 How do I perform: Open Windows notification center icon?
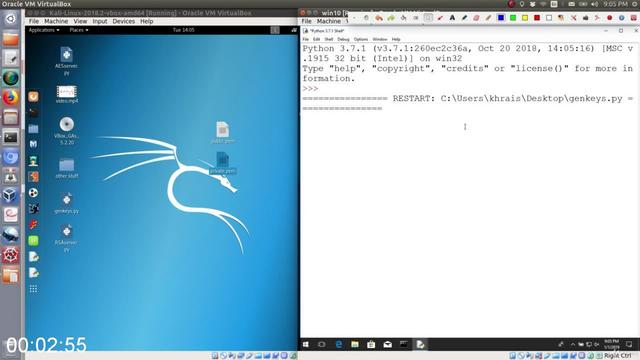(629, 344)
